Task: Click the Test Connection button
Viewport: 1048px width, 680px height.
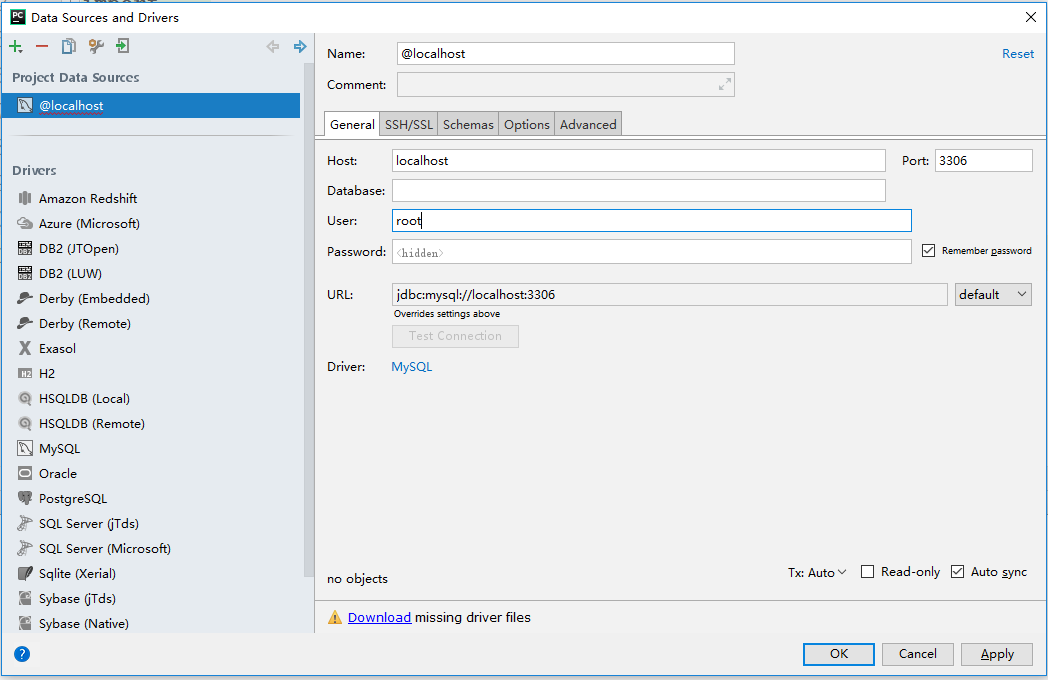Action: [x=455, y=336]
